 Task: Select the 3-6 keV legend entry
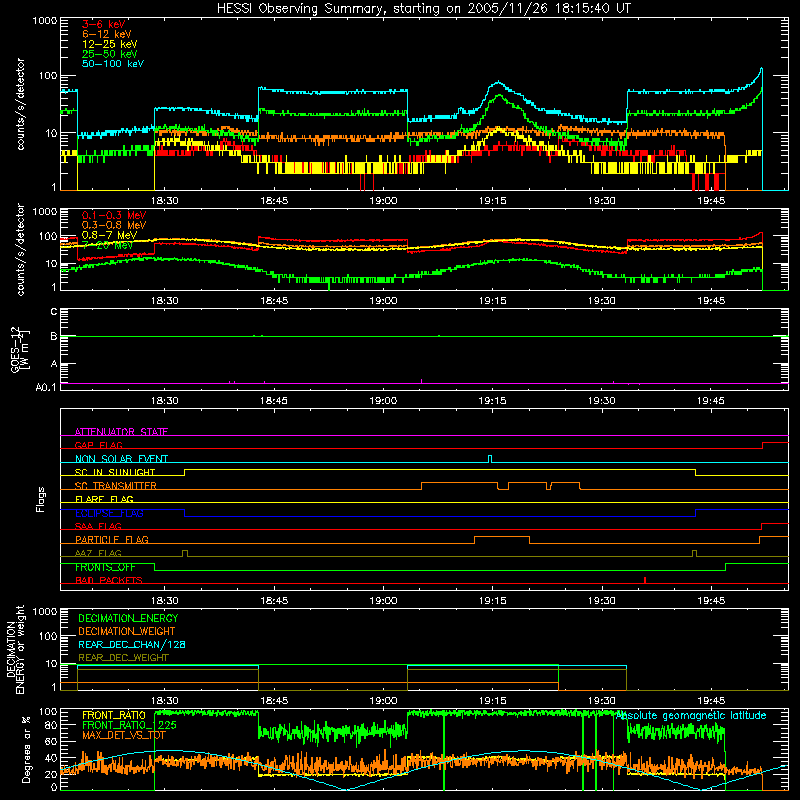click(x=104, y=24)
